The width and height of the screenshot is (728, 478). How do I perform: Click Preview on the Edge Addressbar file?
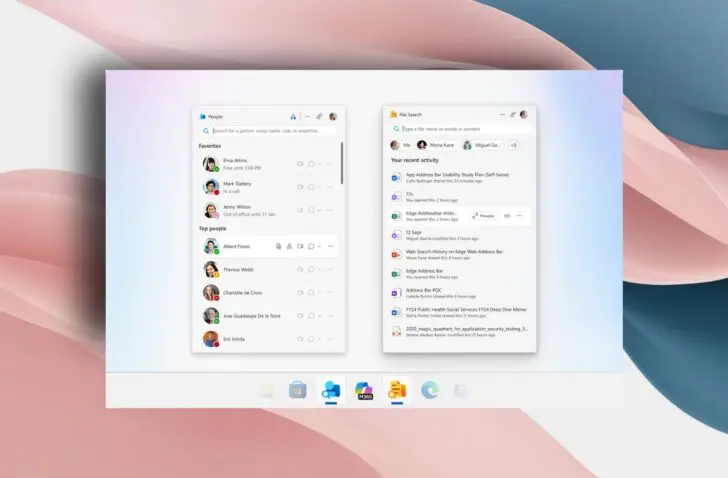(x=483, y=216)
